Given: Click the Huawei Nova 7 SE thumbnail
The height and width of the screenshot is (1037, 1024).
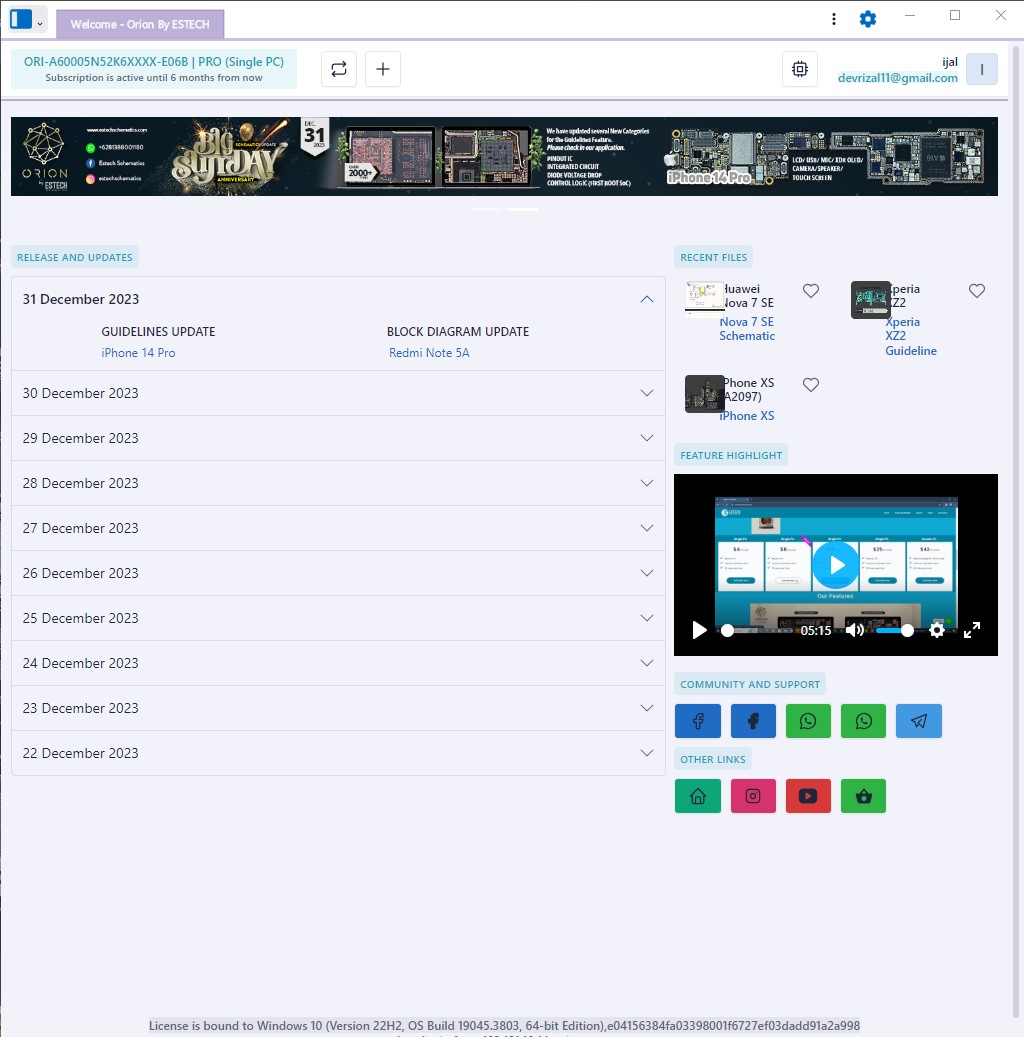Looking at the screenshot, I should 704,299.
